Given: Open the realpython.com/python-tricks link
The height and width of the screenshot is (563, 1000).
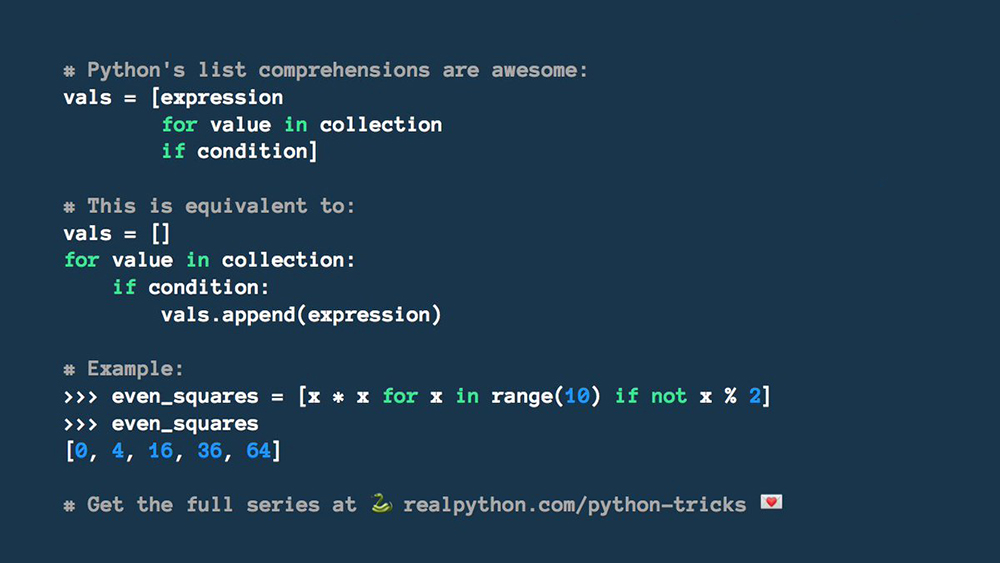Looking at the screenshot, I should coord(575,505).
